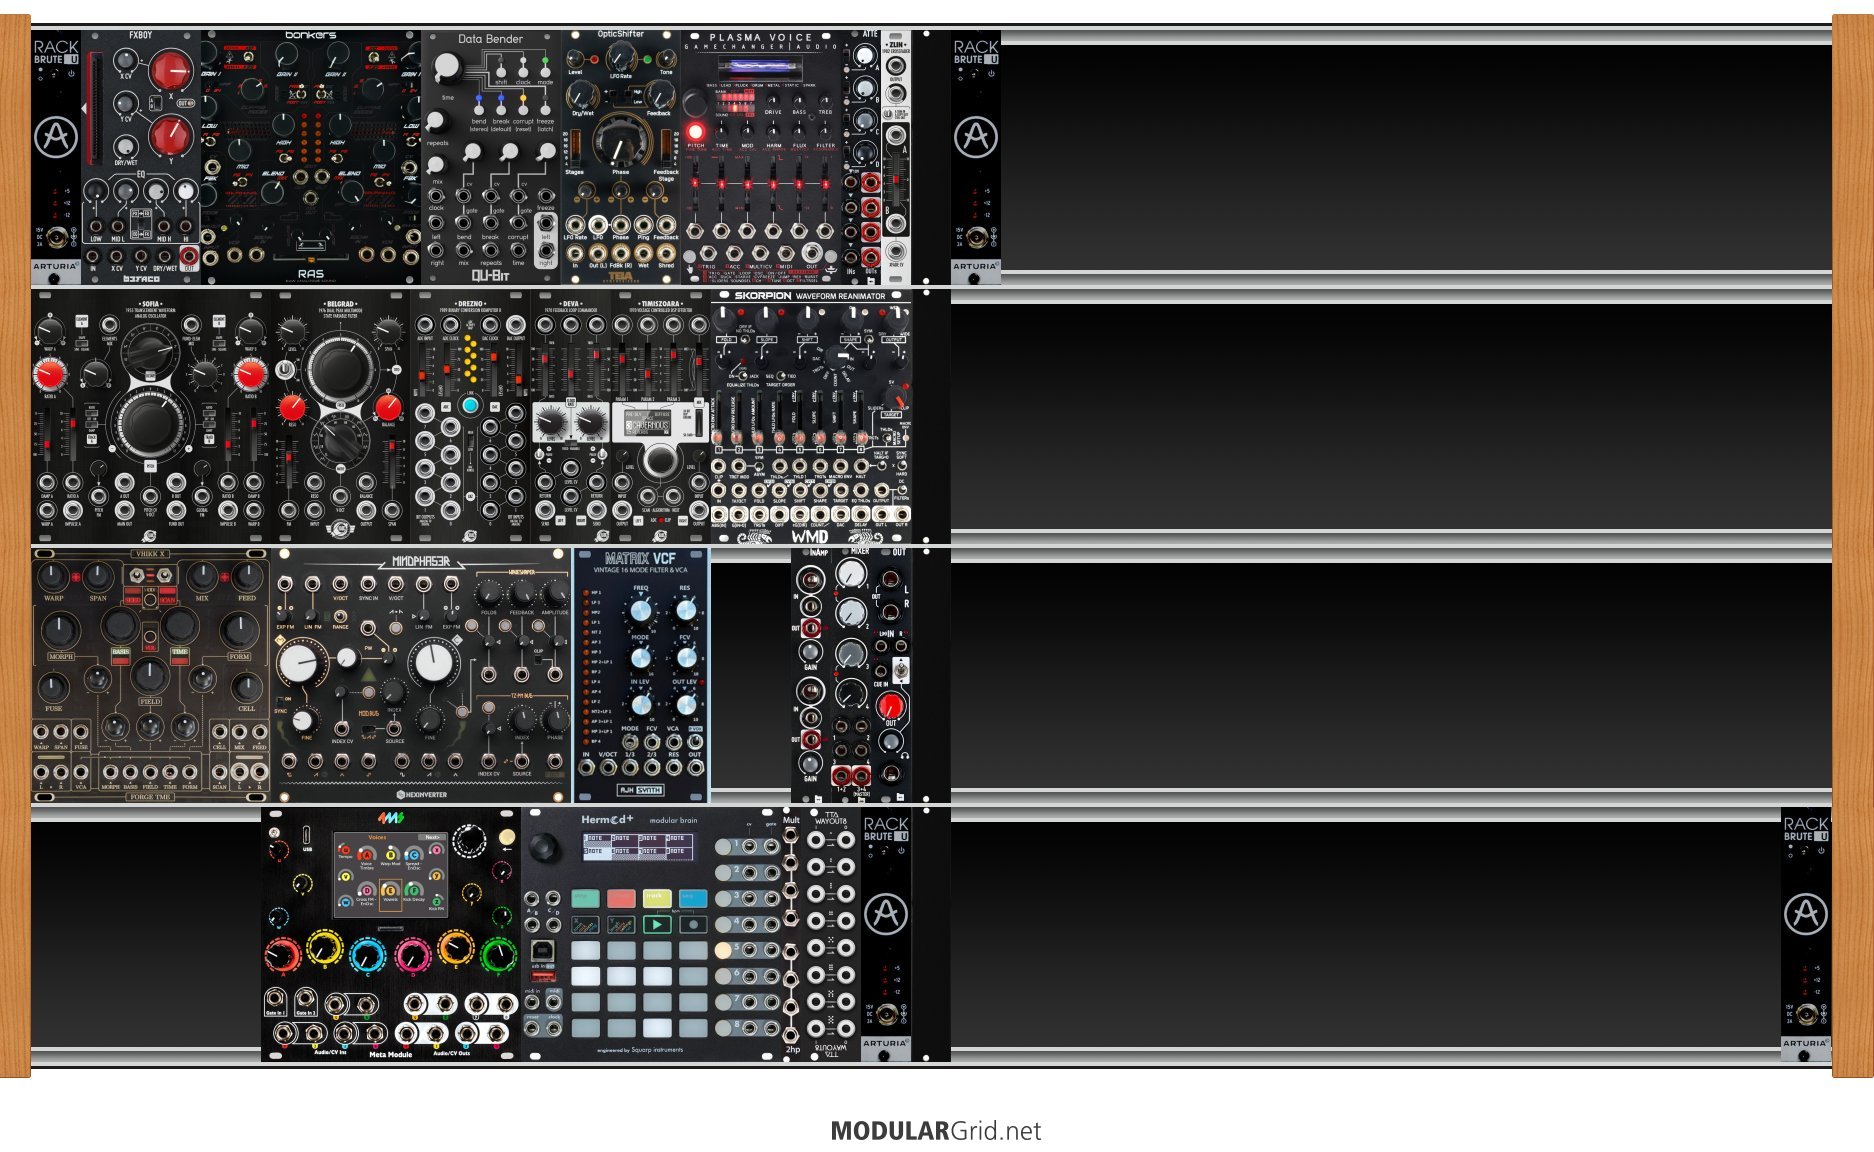Click the lit output 5 button on Hermod+
Image resolution: width=1874 pixels, height=1152 pixels.
(722, 949)
